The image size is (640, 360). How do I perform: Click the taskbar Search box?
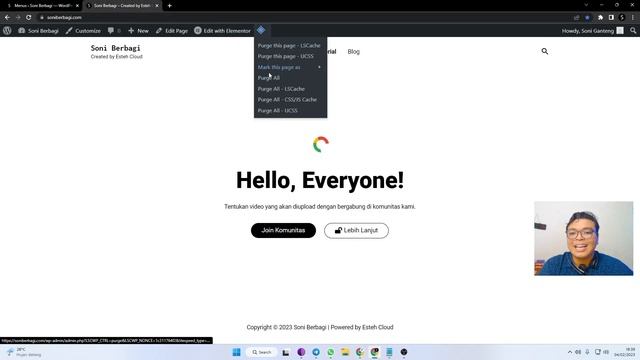(x=262, y=352)
